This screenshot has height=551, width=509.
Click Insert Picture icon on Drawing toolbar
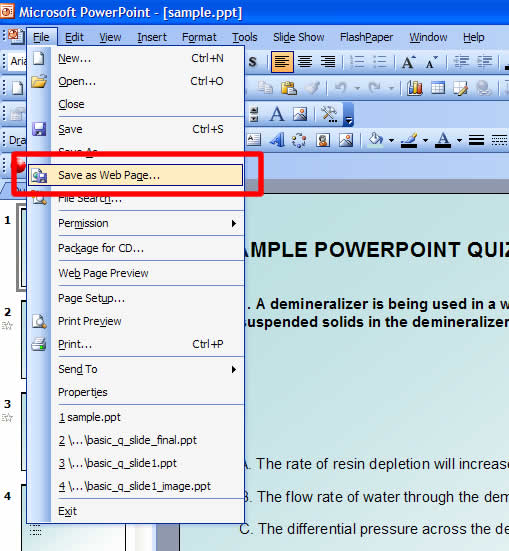(x=346, y=140)
